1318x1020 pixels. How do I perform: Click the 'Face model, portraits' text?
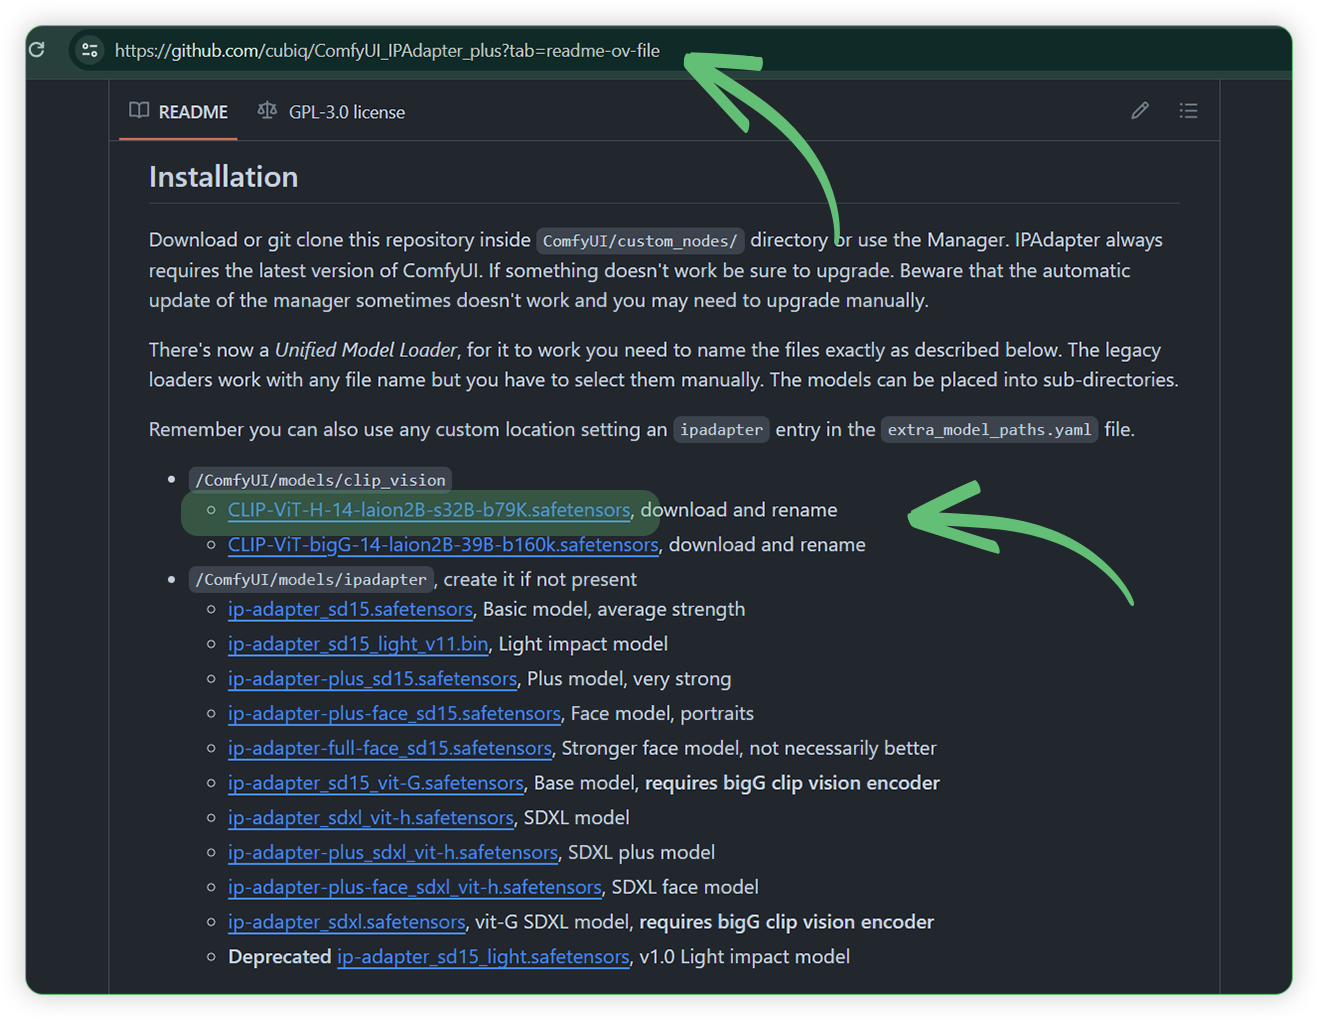pos(662,714)
